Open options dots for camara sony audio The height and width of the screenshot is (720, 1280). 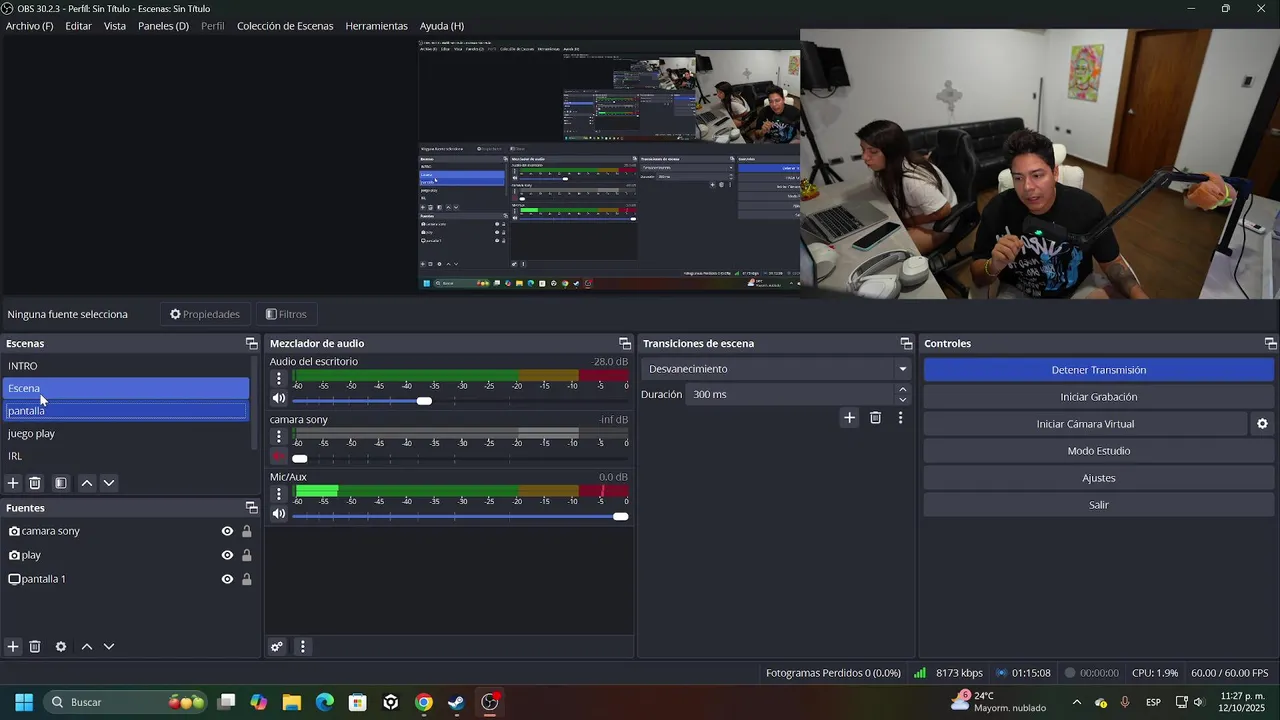(x=279, y=437)
